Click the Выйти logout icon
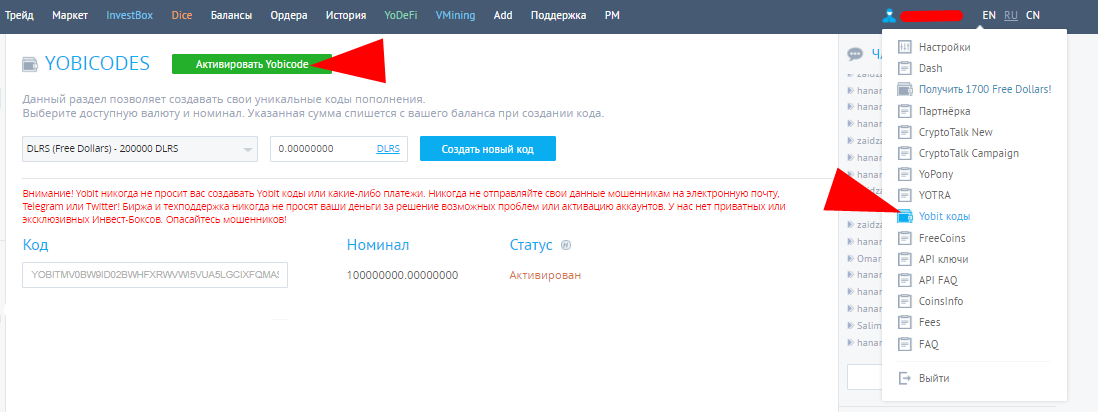 905,378
